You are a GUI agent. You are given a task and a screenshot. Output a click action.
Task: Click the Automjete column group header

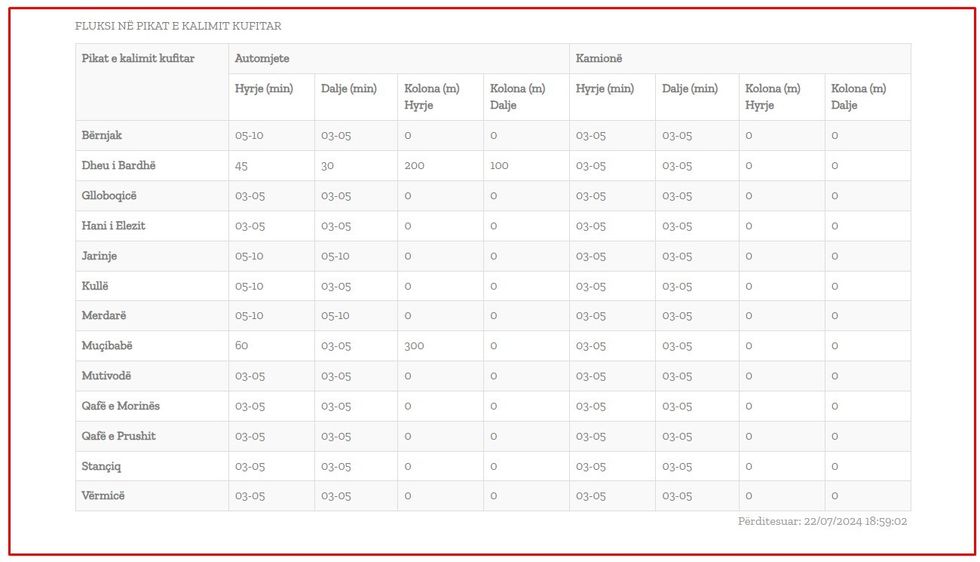tap(262, 59)
